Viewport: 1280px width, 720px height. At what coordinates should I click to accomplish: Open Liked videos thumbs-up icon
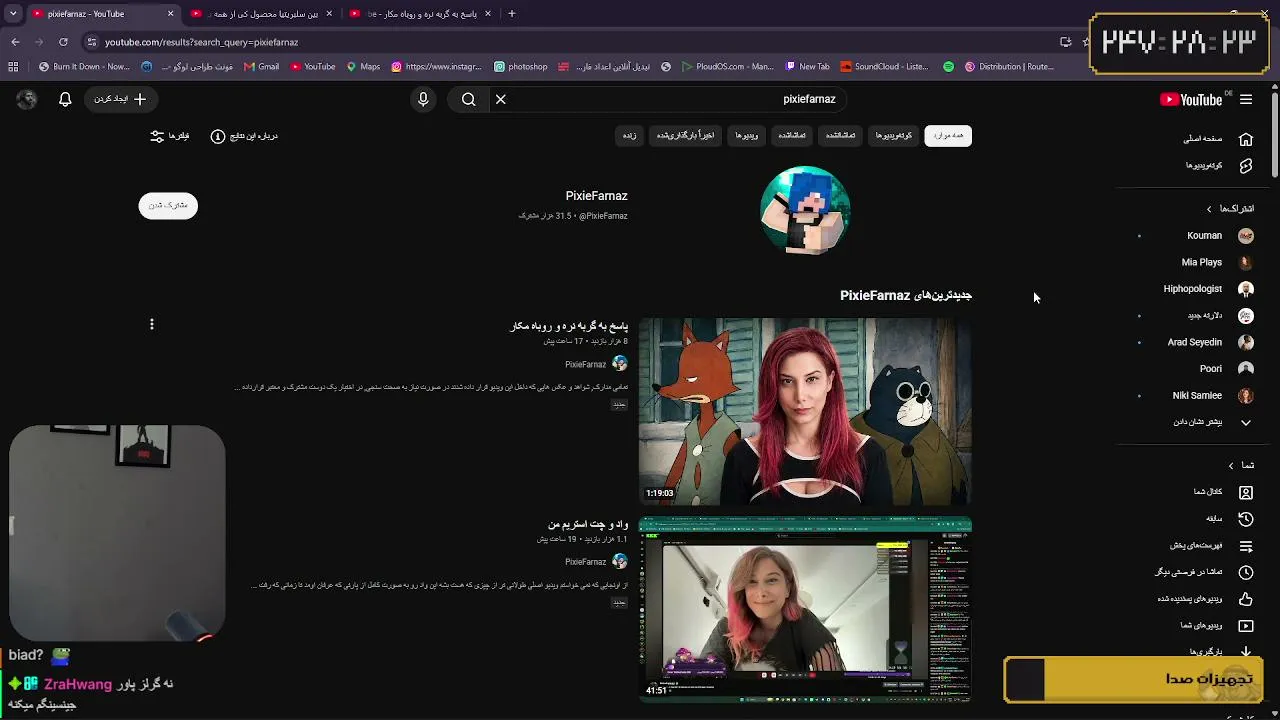(1246, 599)
